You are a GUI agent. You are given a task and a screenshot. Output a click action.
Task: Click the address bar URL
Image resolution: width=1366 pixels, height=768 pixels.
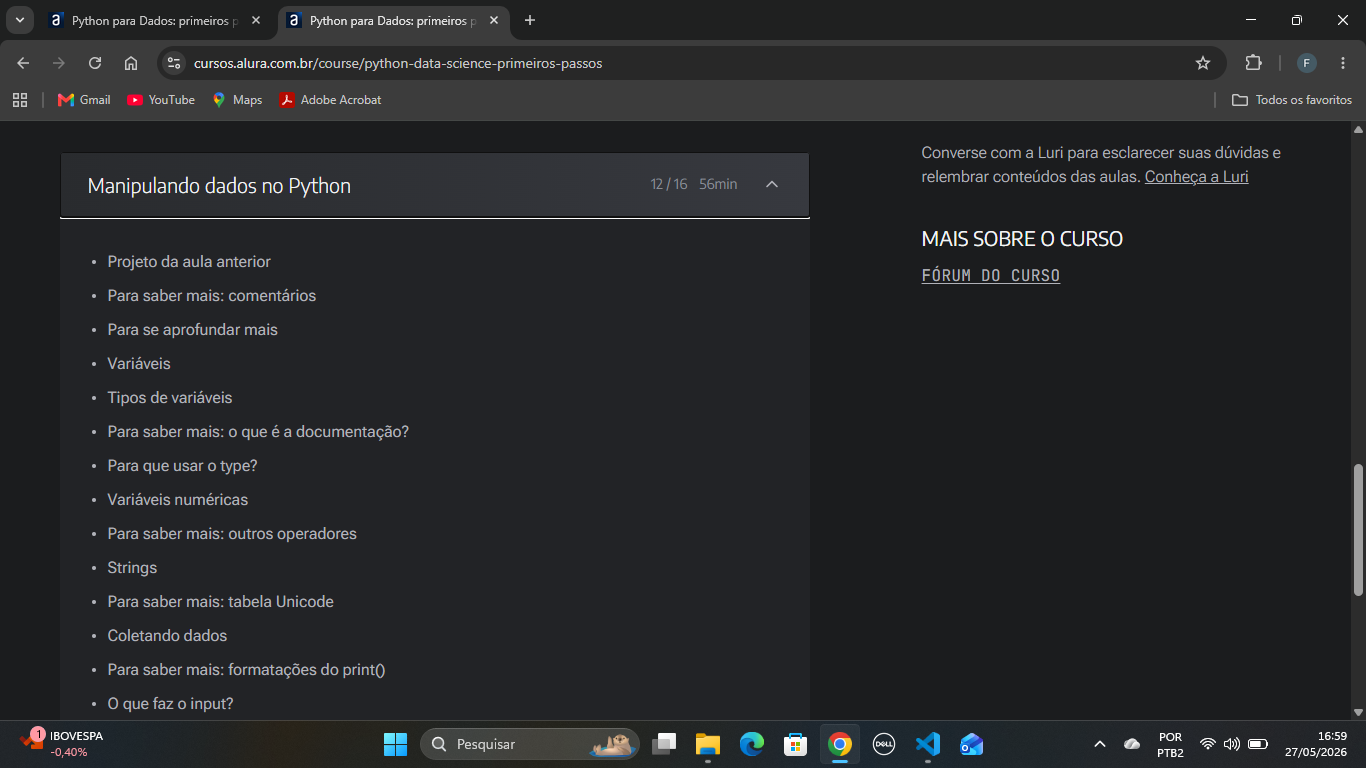tap(398, 63)
